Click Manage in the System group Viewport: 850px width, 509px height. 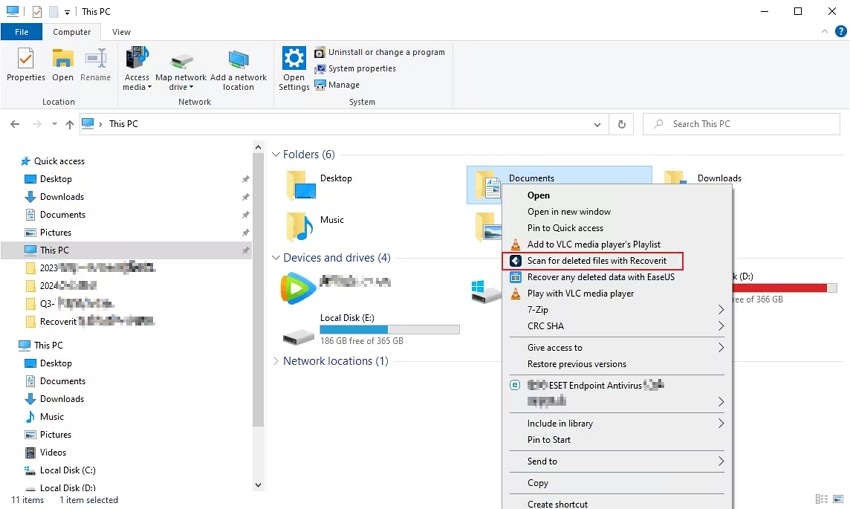click(x=337, y=85)
